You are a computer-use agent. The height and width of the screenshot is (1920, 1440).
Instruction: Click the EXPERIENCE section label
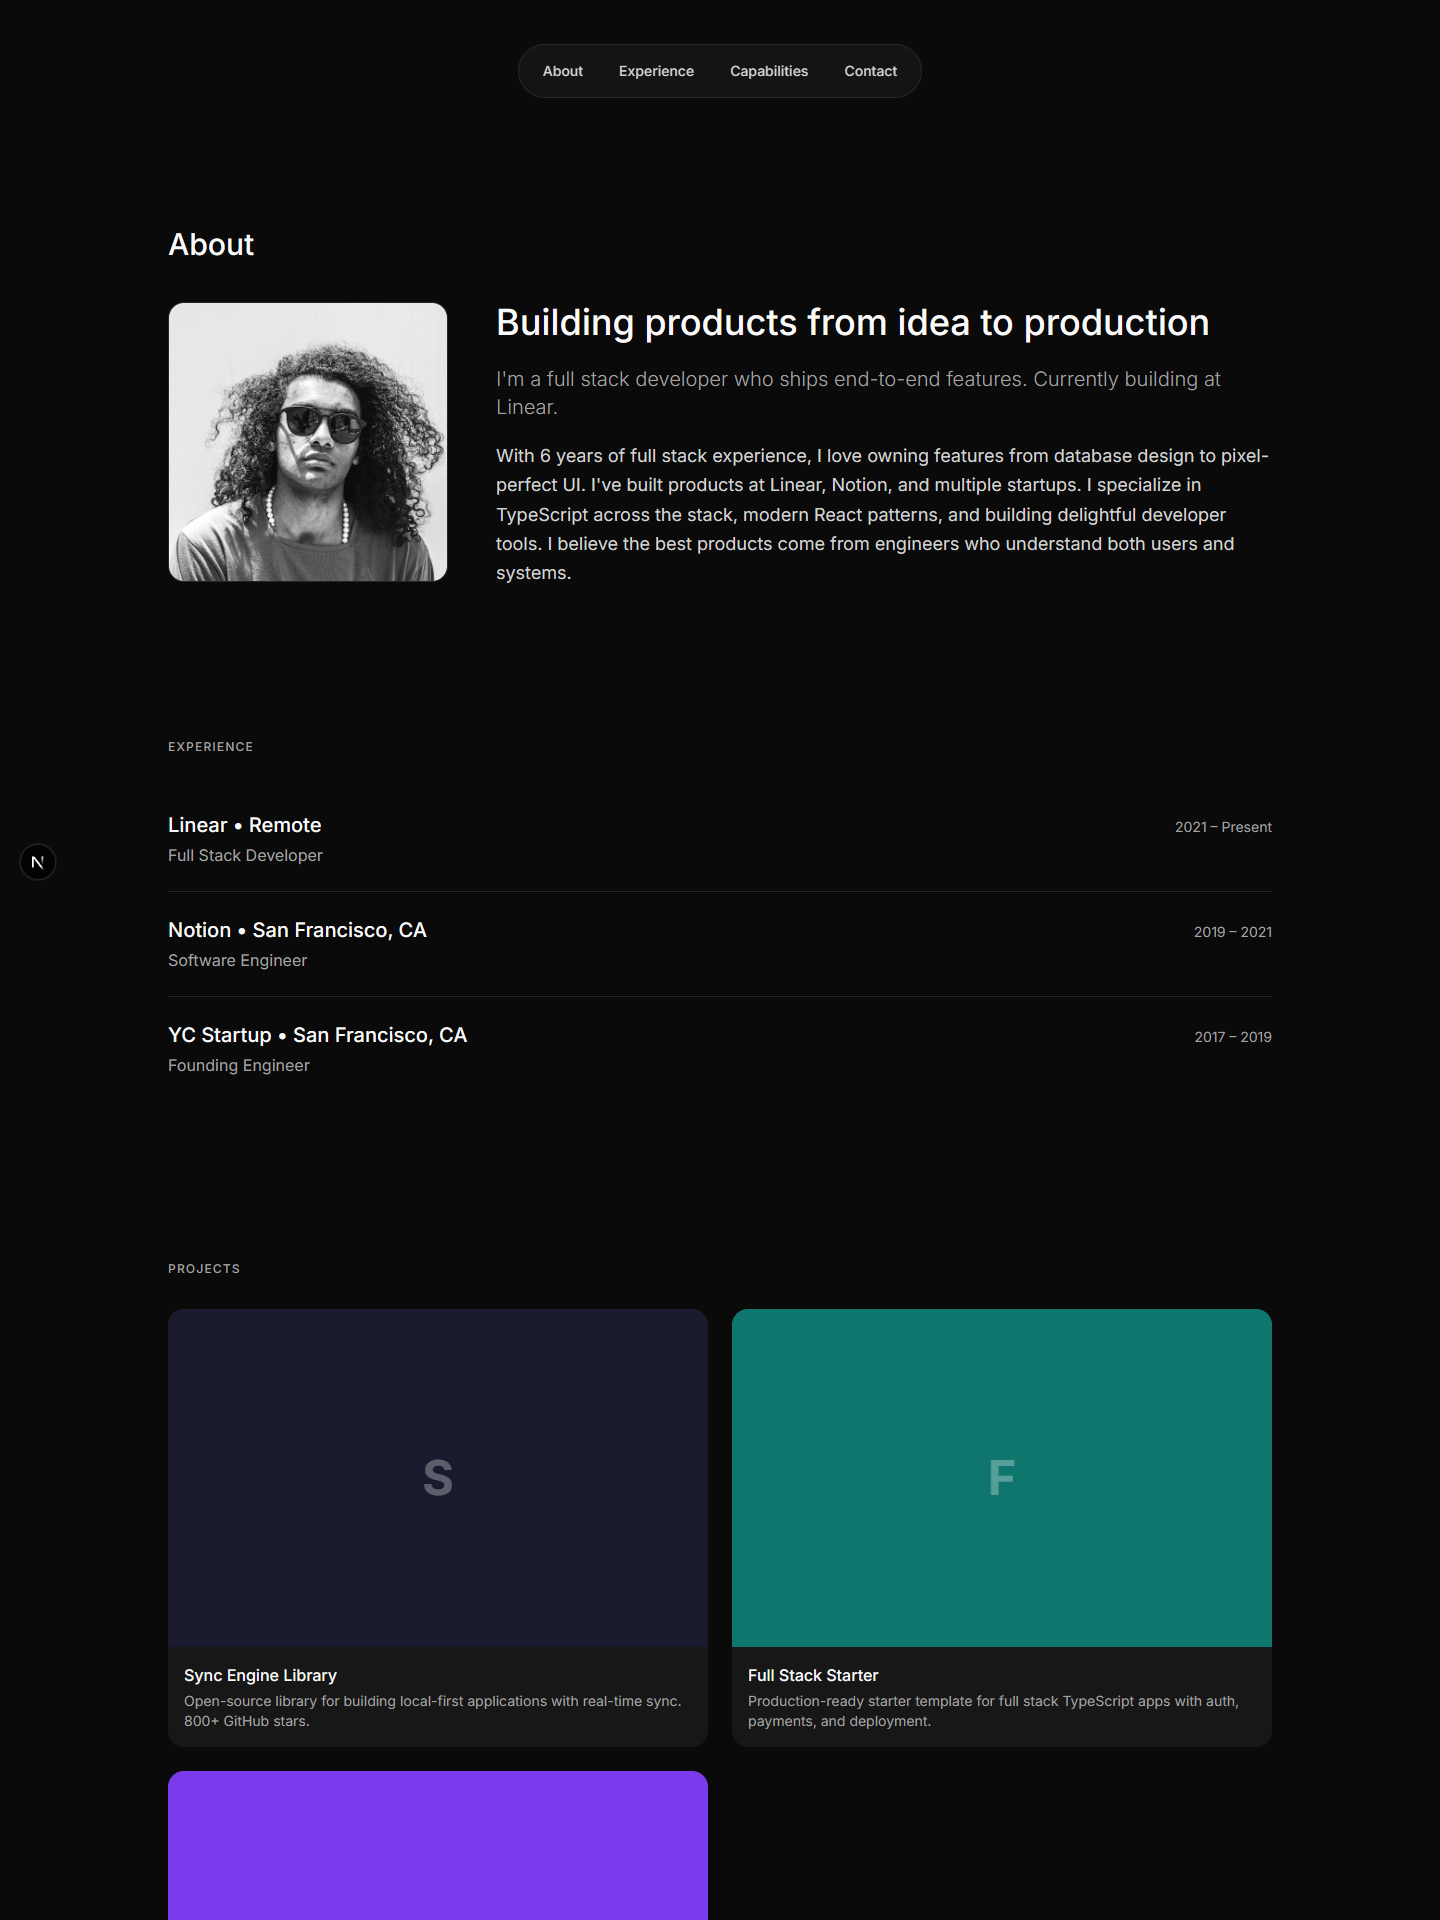210,747
